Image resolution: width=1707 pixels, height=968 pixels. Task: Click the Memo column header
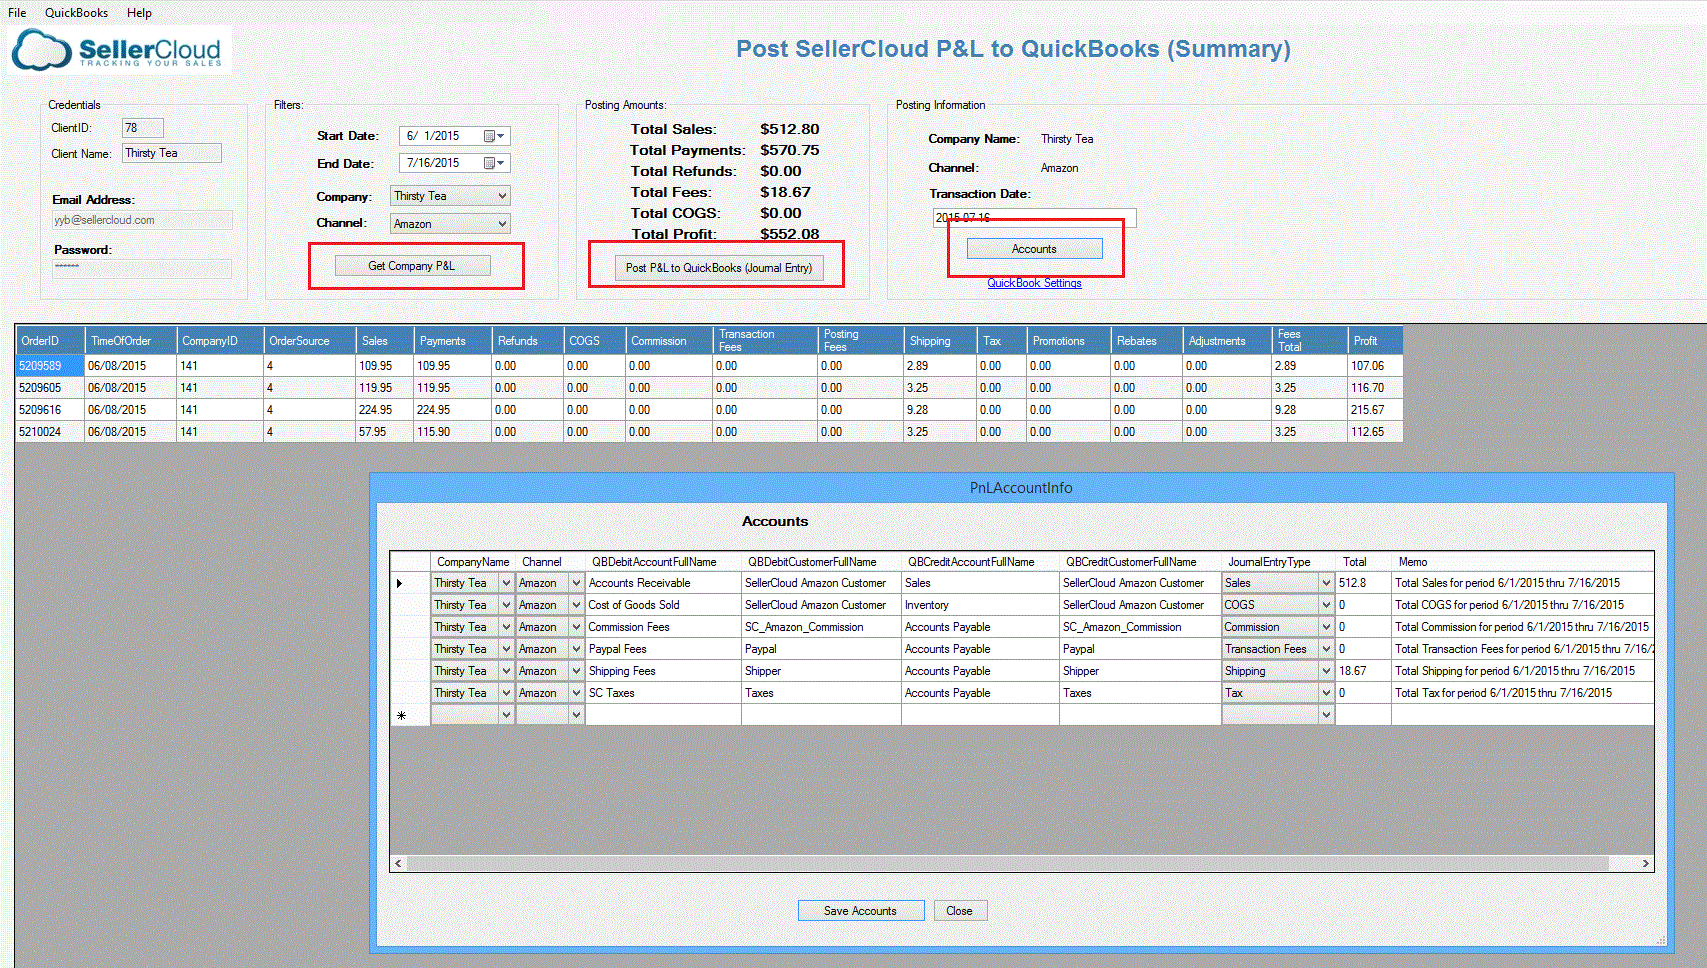click(x=1522, y=562)
